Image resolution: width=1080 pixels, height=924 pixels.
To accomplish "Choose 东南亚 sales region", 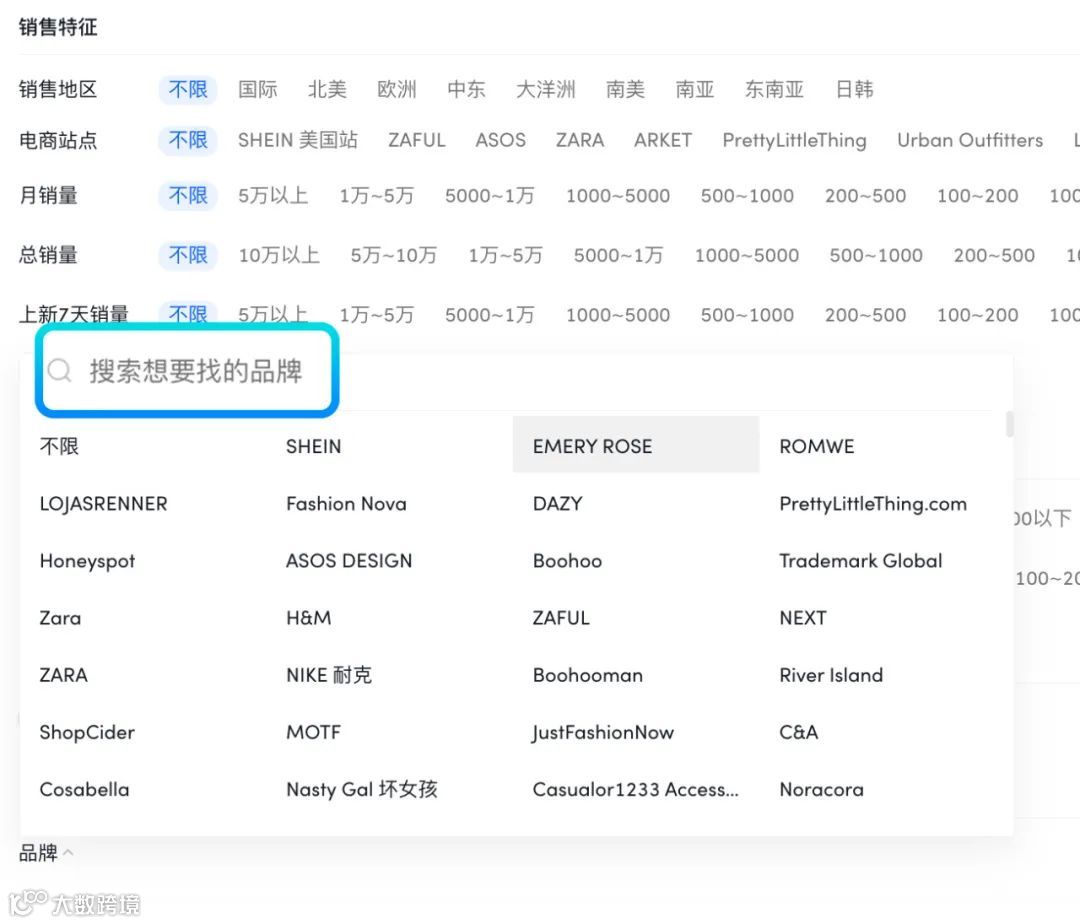I will (774, 90).
